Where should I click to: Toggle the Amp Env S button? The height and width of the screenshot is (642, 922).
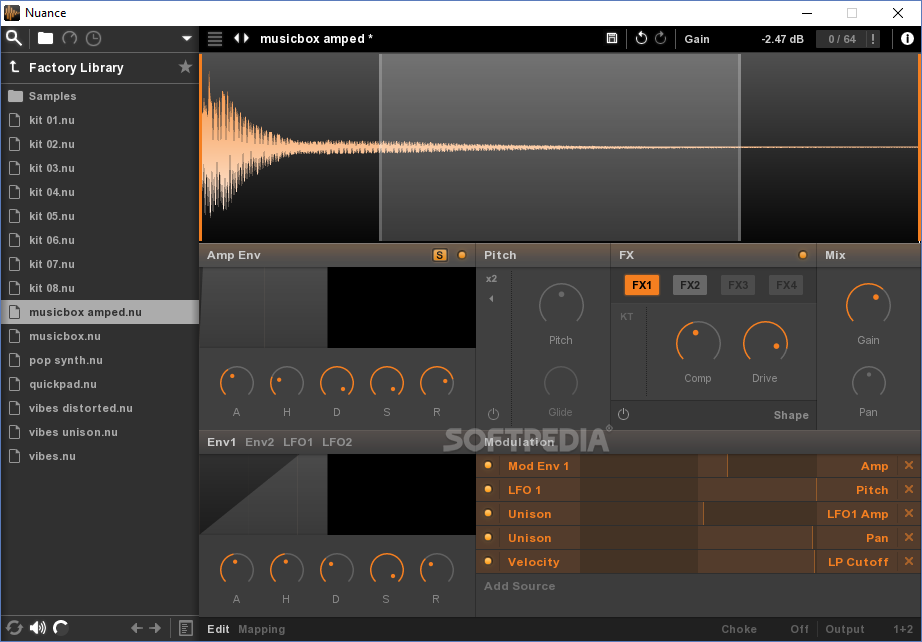point(440,255)
